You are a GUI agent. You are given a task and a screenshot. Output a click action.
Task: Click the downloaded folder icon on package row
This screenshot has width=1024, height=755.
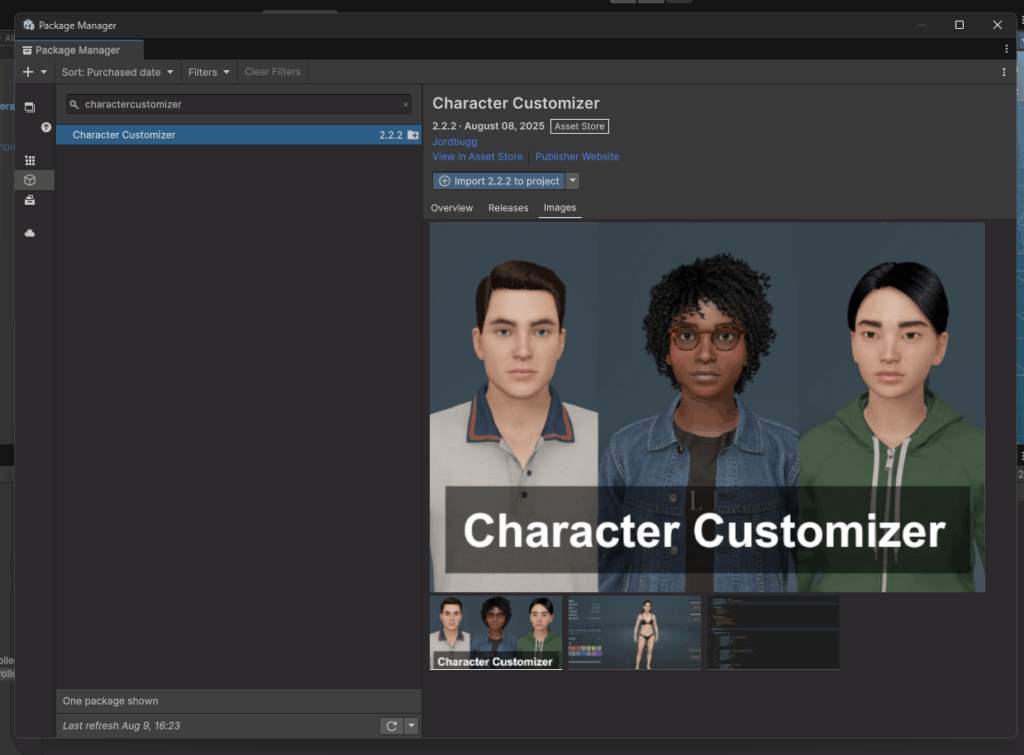coord(413,135)
